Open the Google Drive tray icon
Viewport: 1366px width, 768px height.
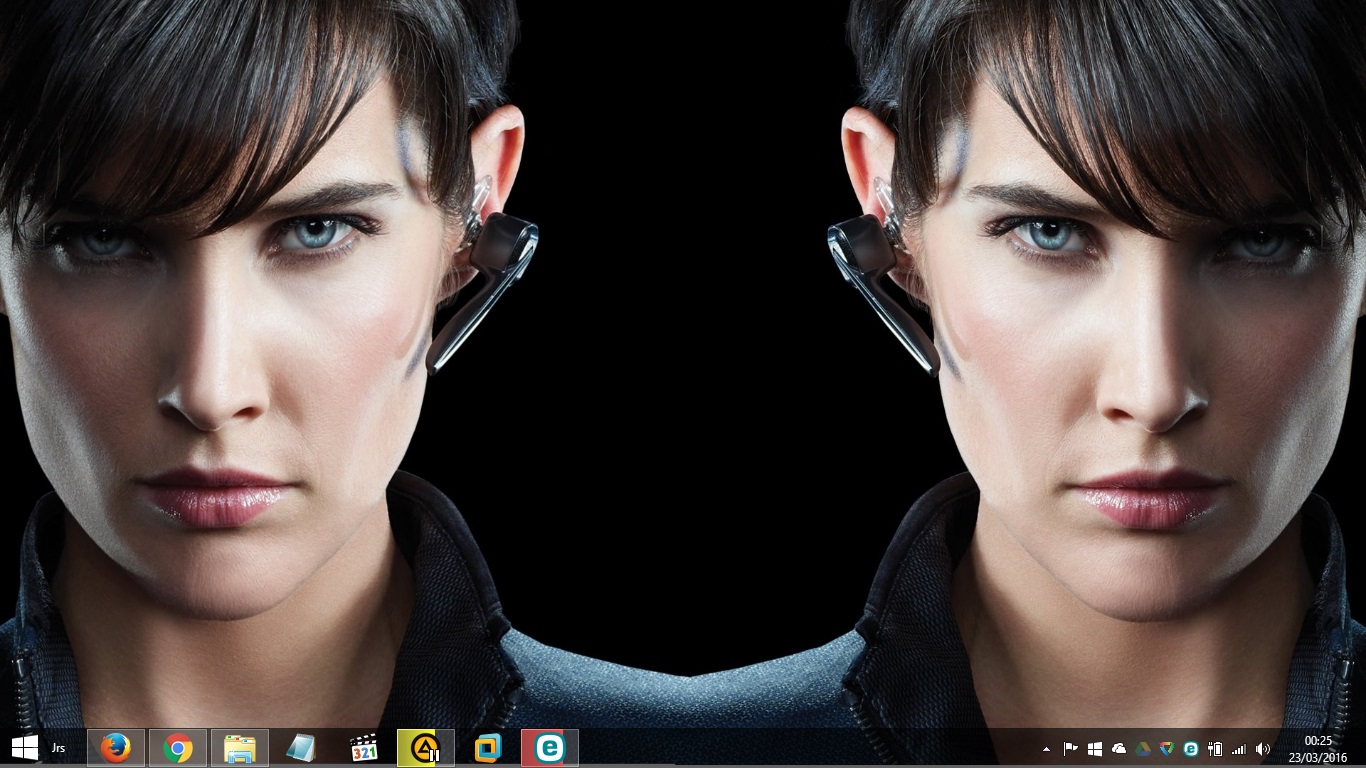[x=1143, y=748]
